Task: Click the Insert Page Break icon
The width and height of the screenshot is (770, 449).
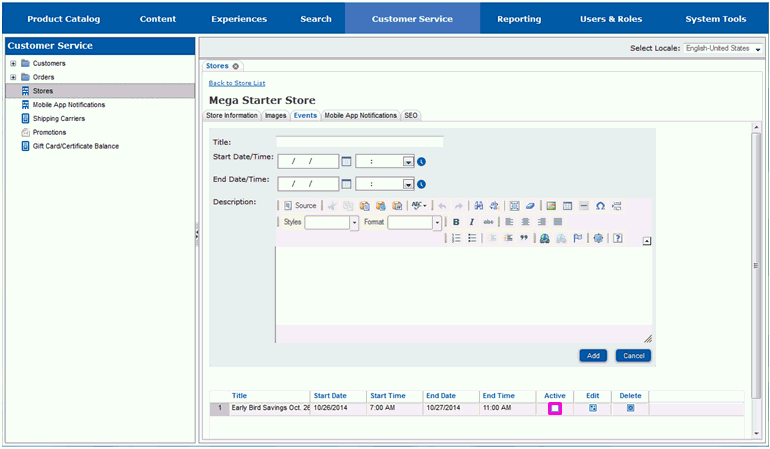Action: (617, 206)
